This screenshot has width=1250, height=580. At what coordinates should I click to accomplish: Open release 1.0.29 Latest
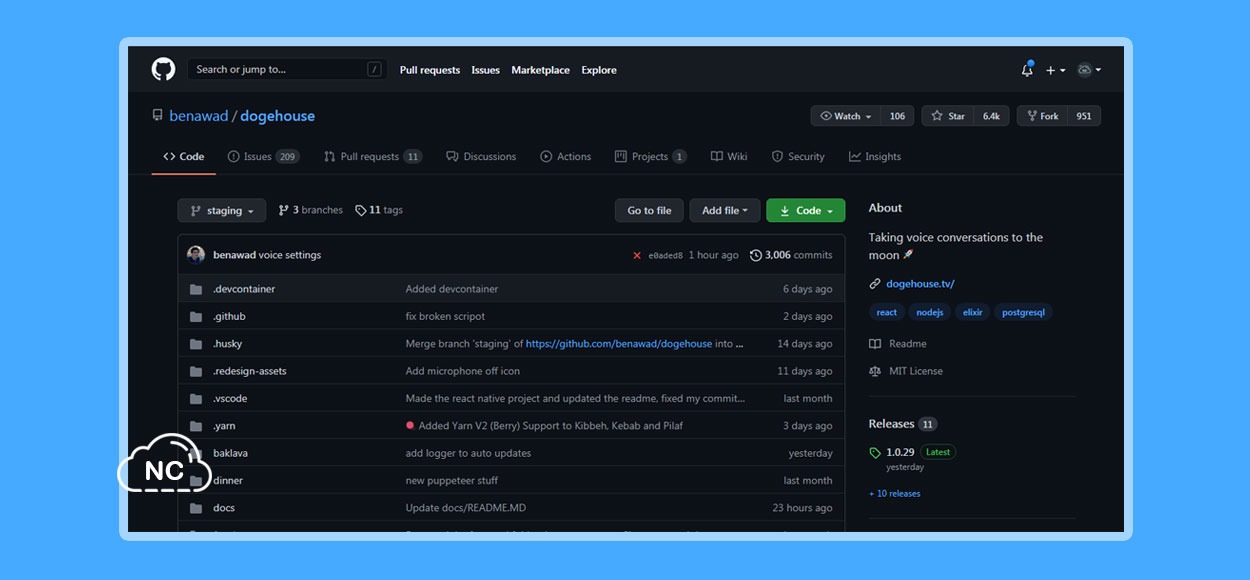click(x=912, y=452)
